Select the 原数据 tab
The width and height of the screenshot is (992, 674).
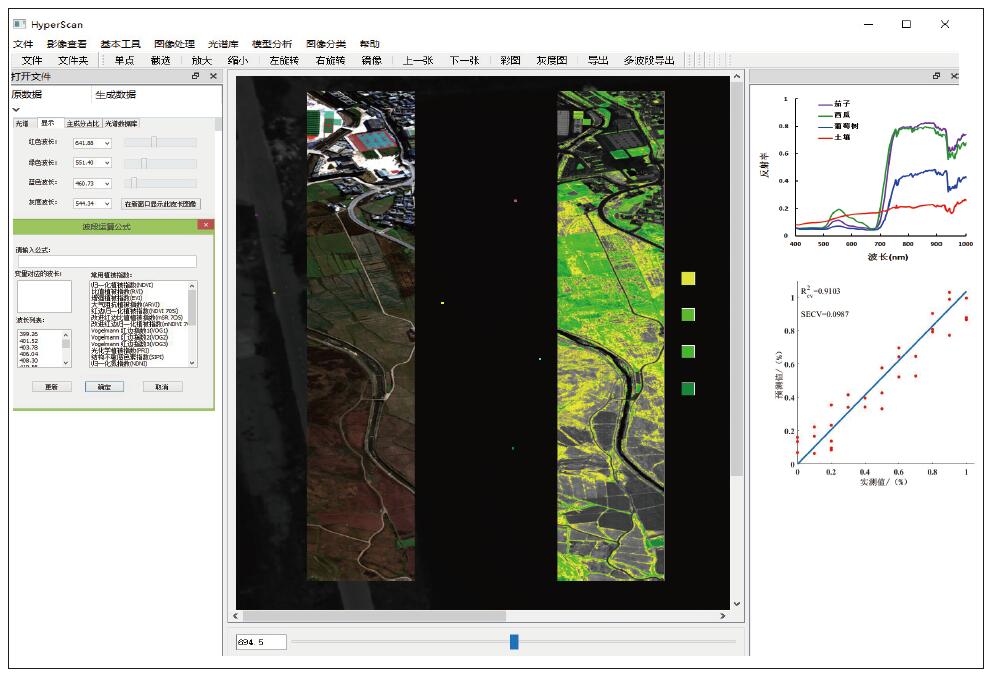(x=27, y=94)
